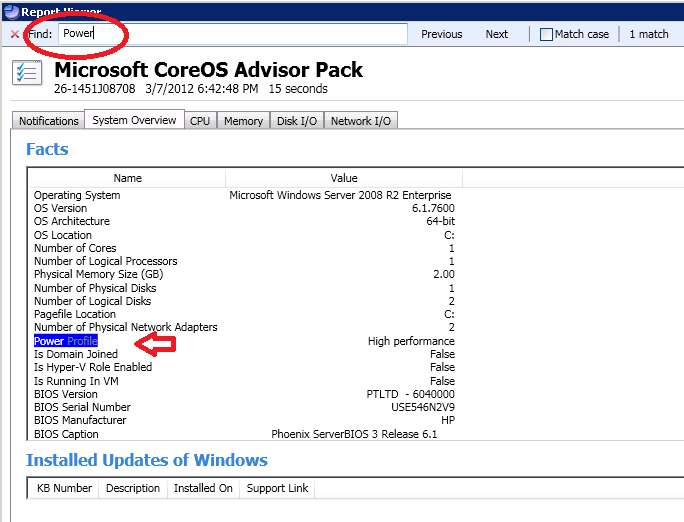The image size is (684, 522).
Task: Enable the Match case checkbox
Action: (x=546, y=34)
